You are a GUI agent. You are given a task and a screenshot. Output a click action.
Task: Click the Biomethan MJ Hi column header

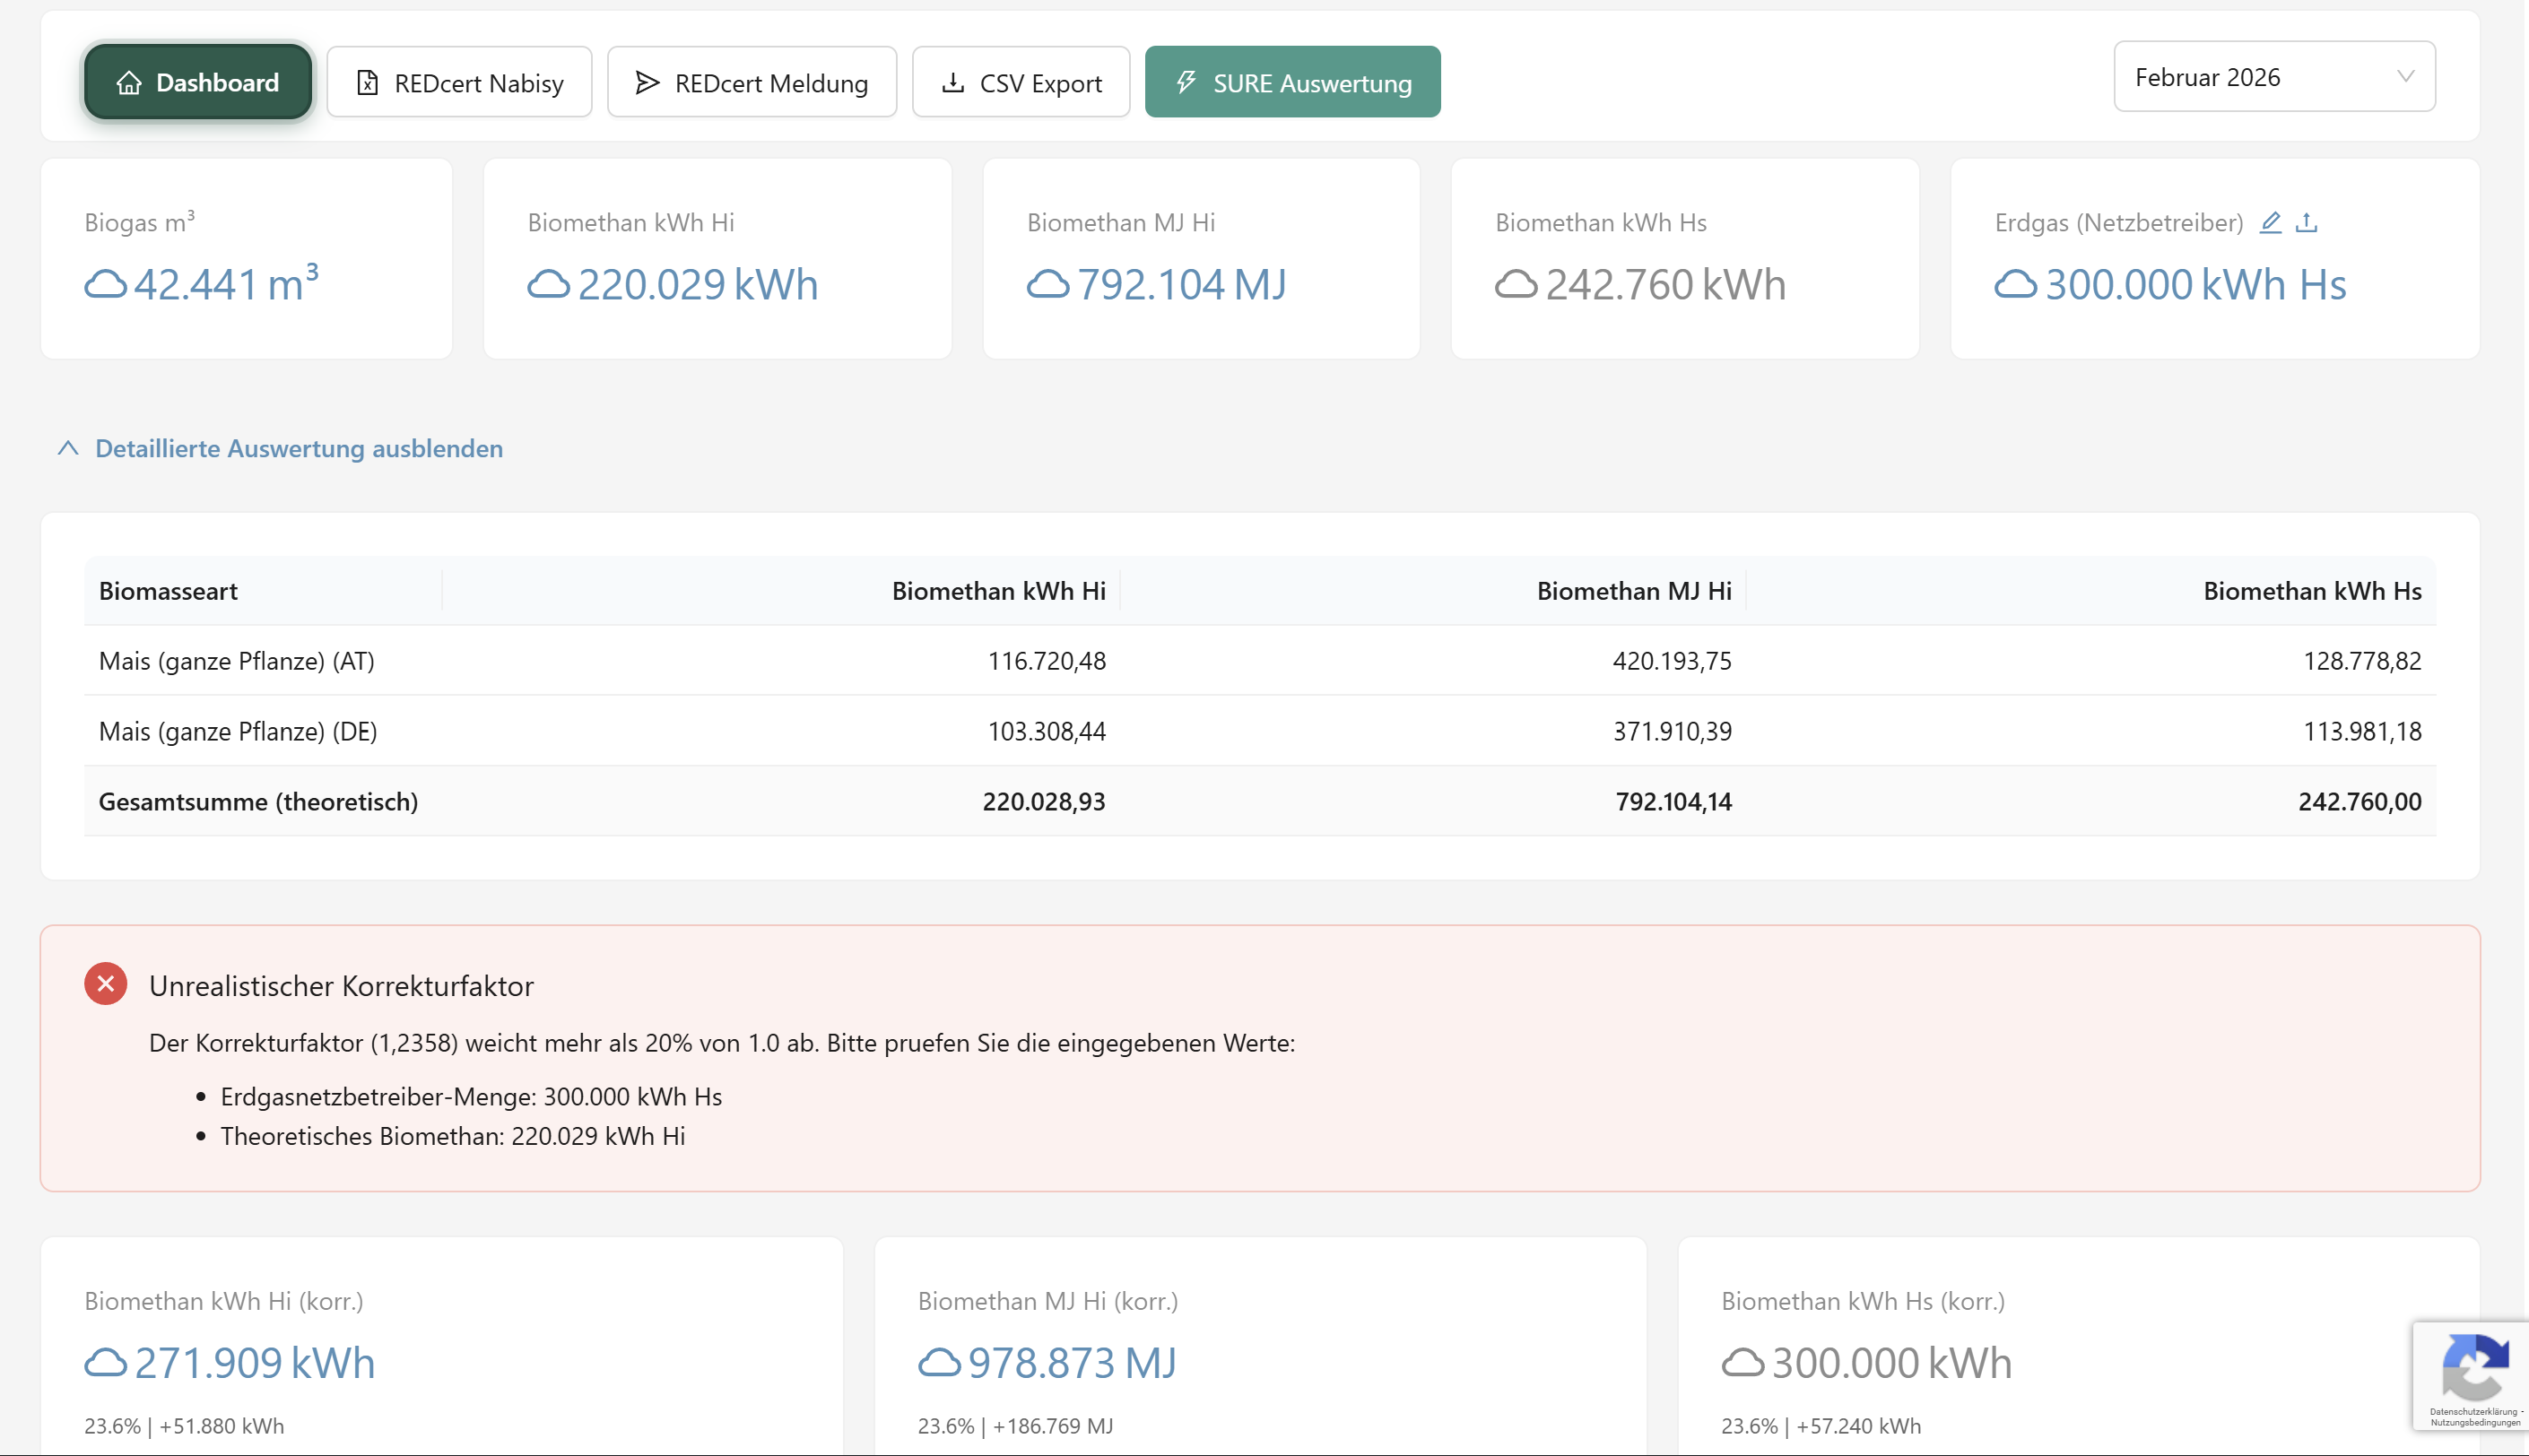[x=1633, y=591]
